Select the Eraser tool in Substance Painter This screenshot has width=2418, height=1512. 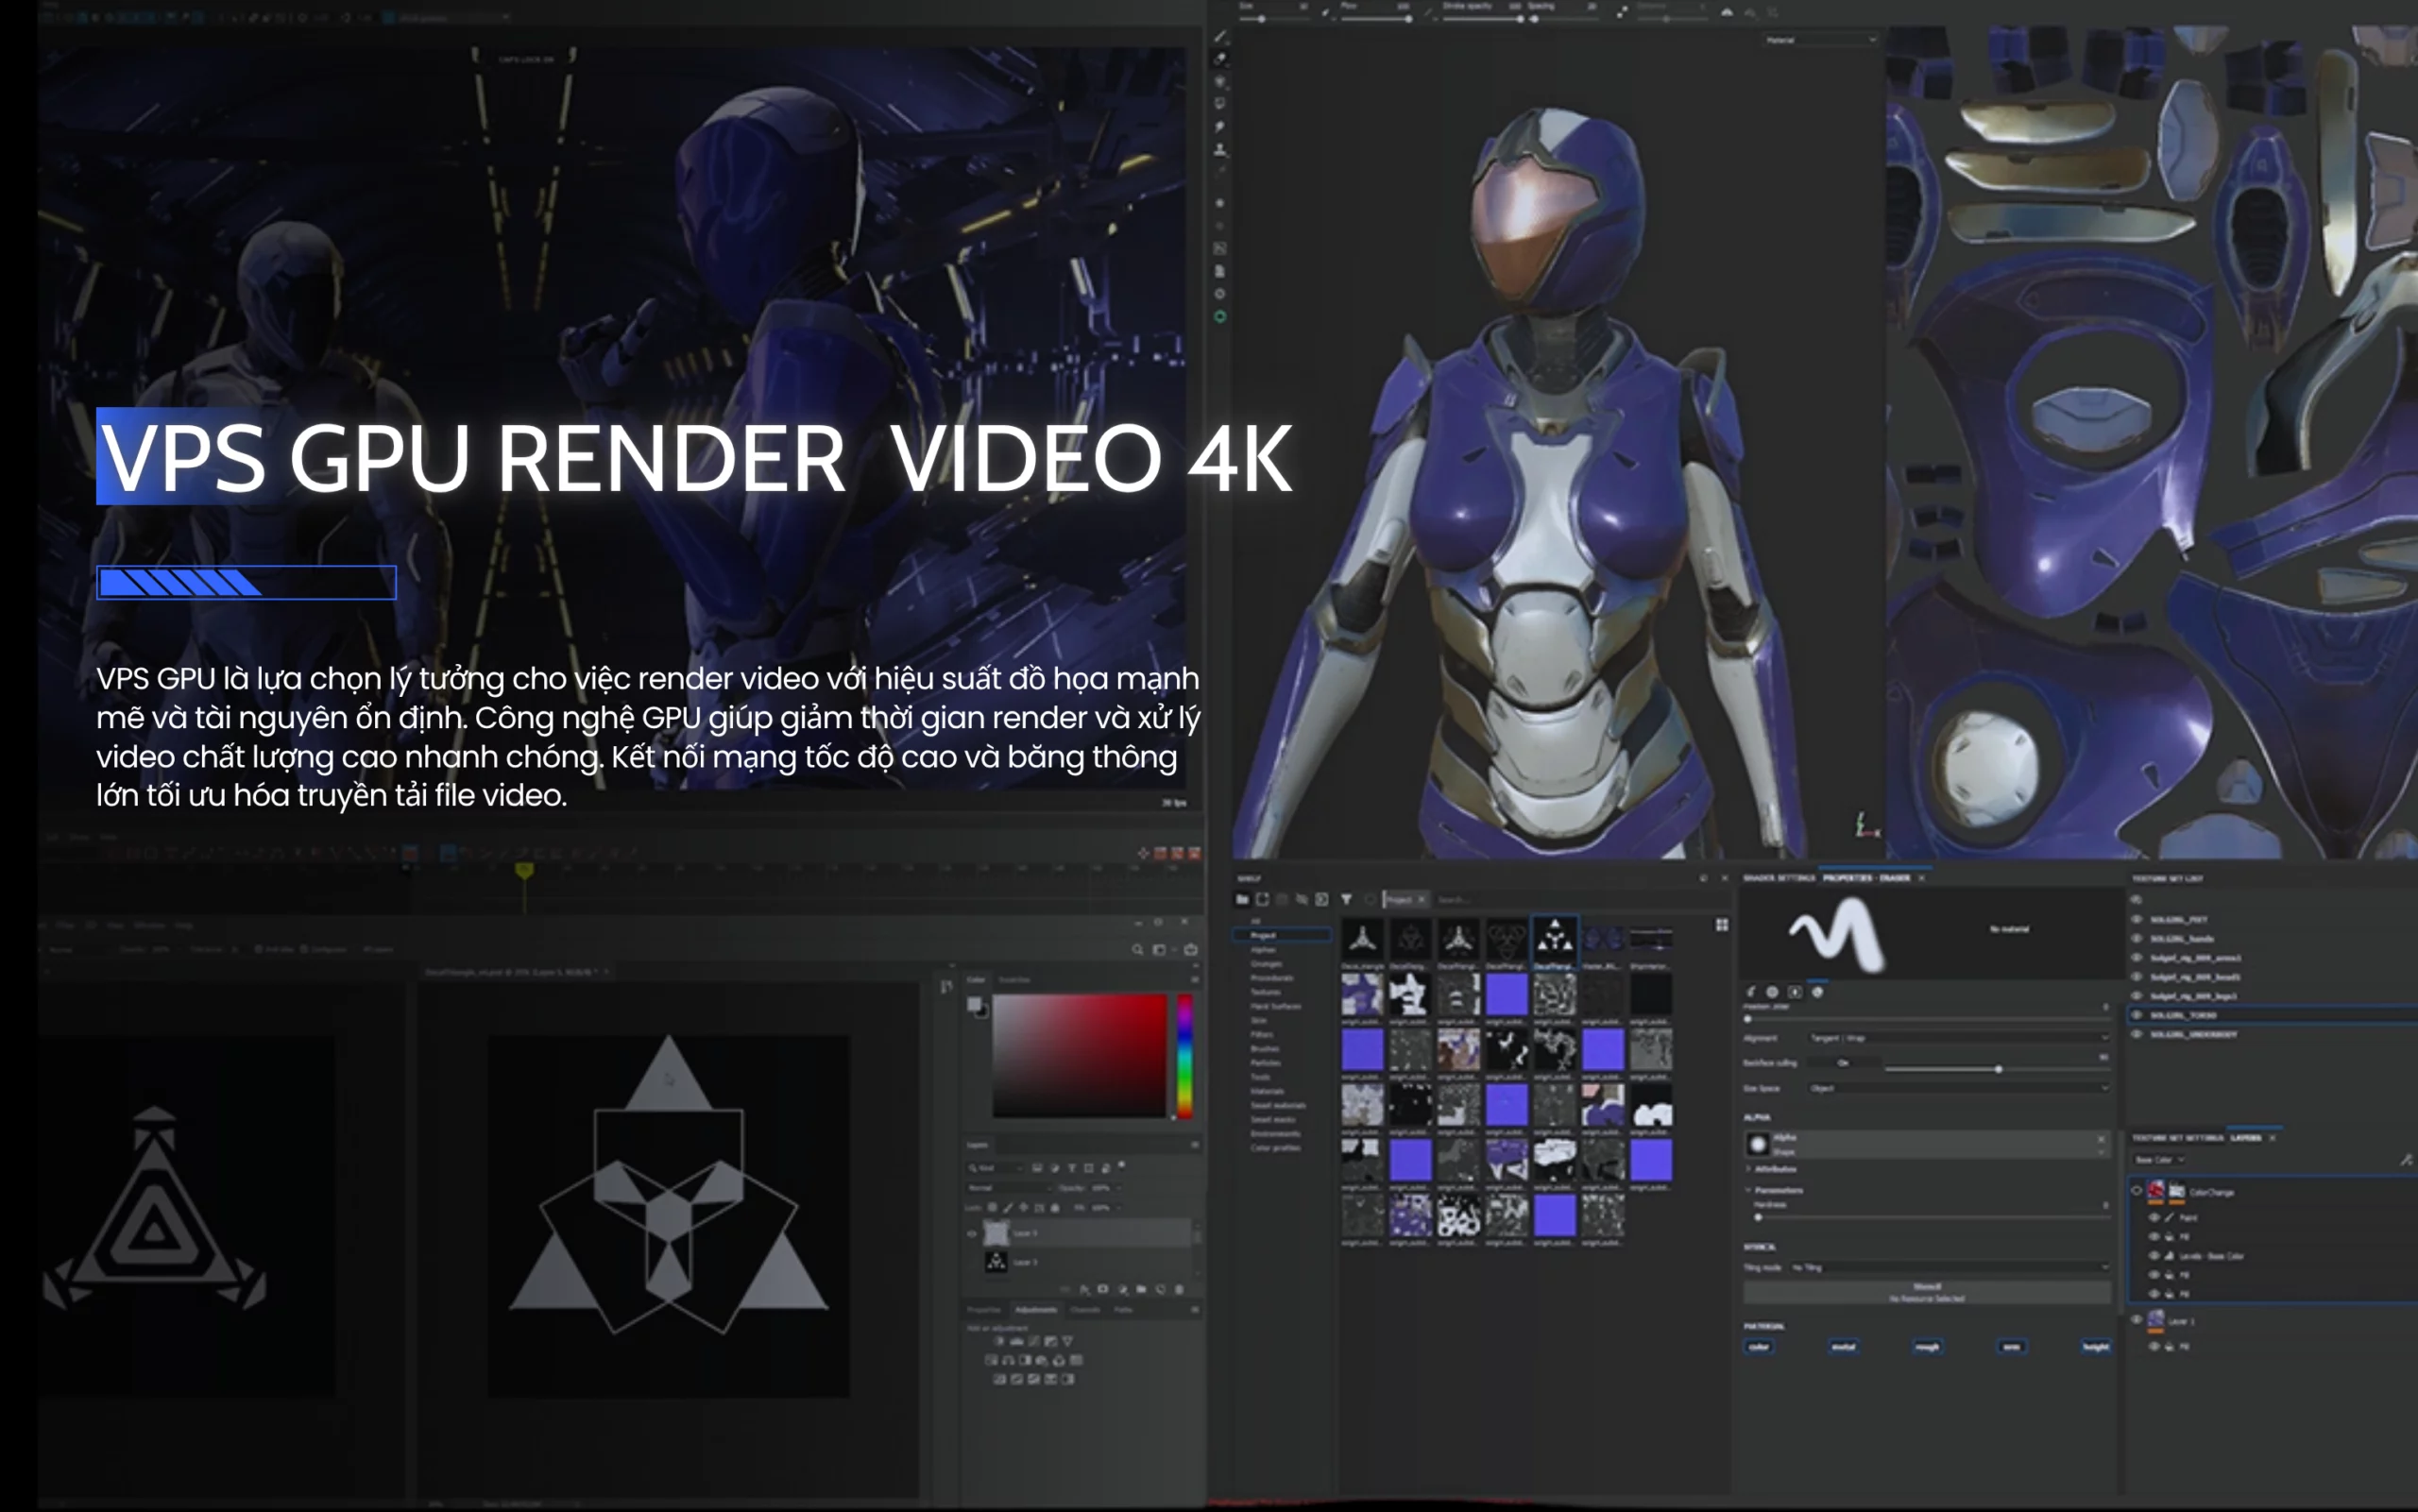pyautogui.click(x=1220, y=59)
